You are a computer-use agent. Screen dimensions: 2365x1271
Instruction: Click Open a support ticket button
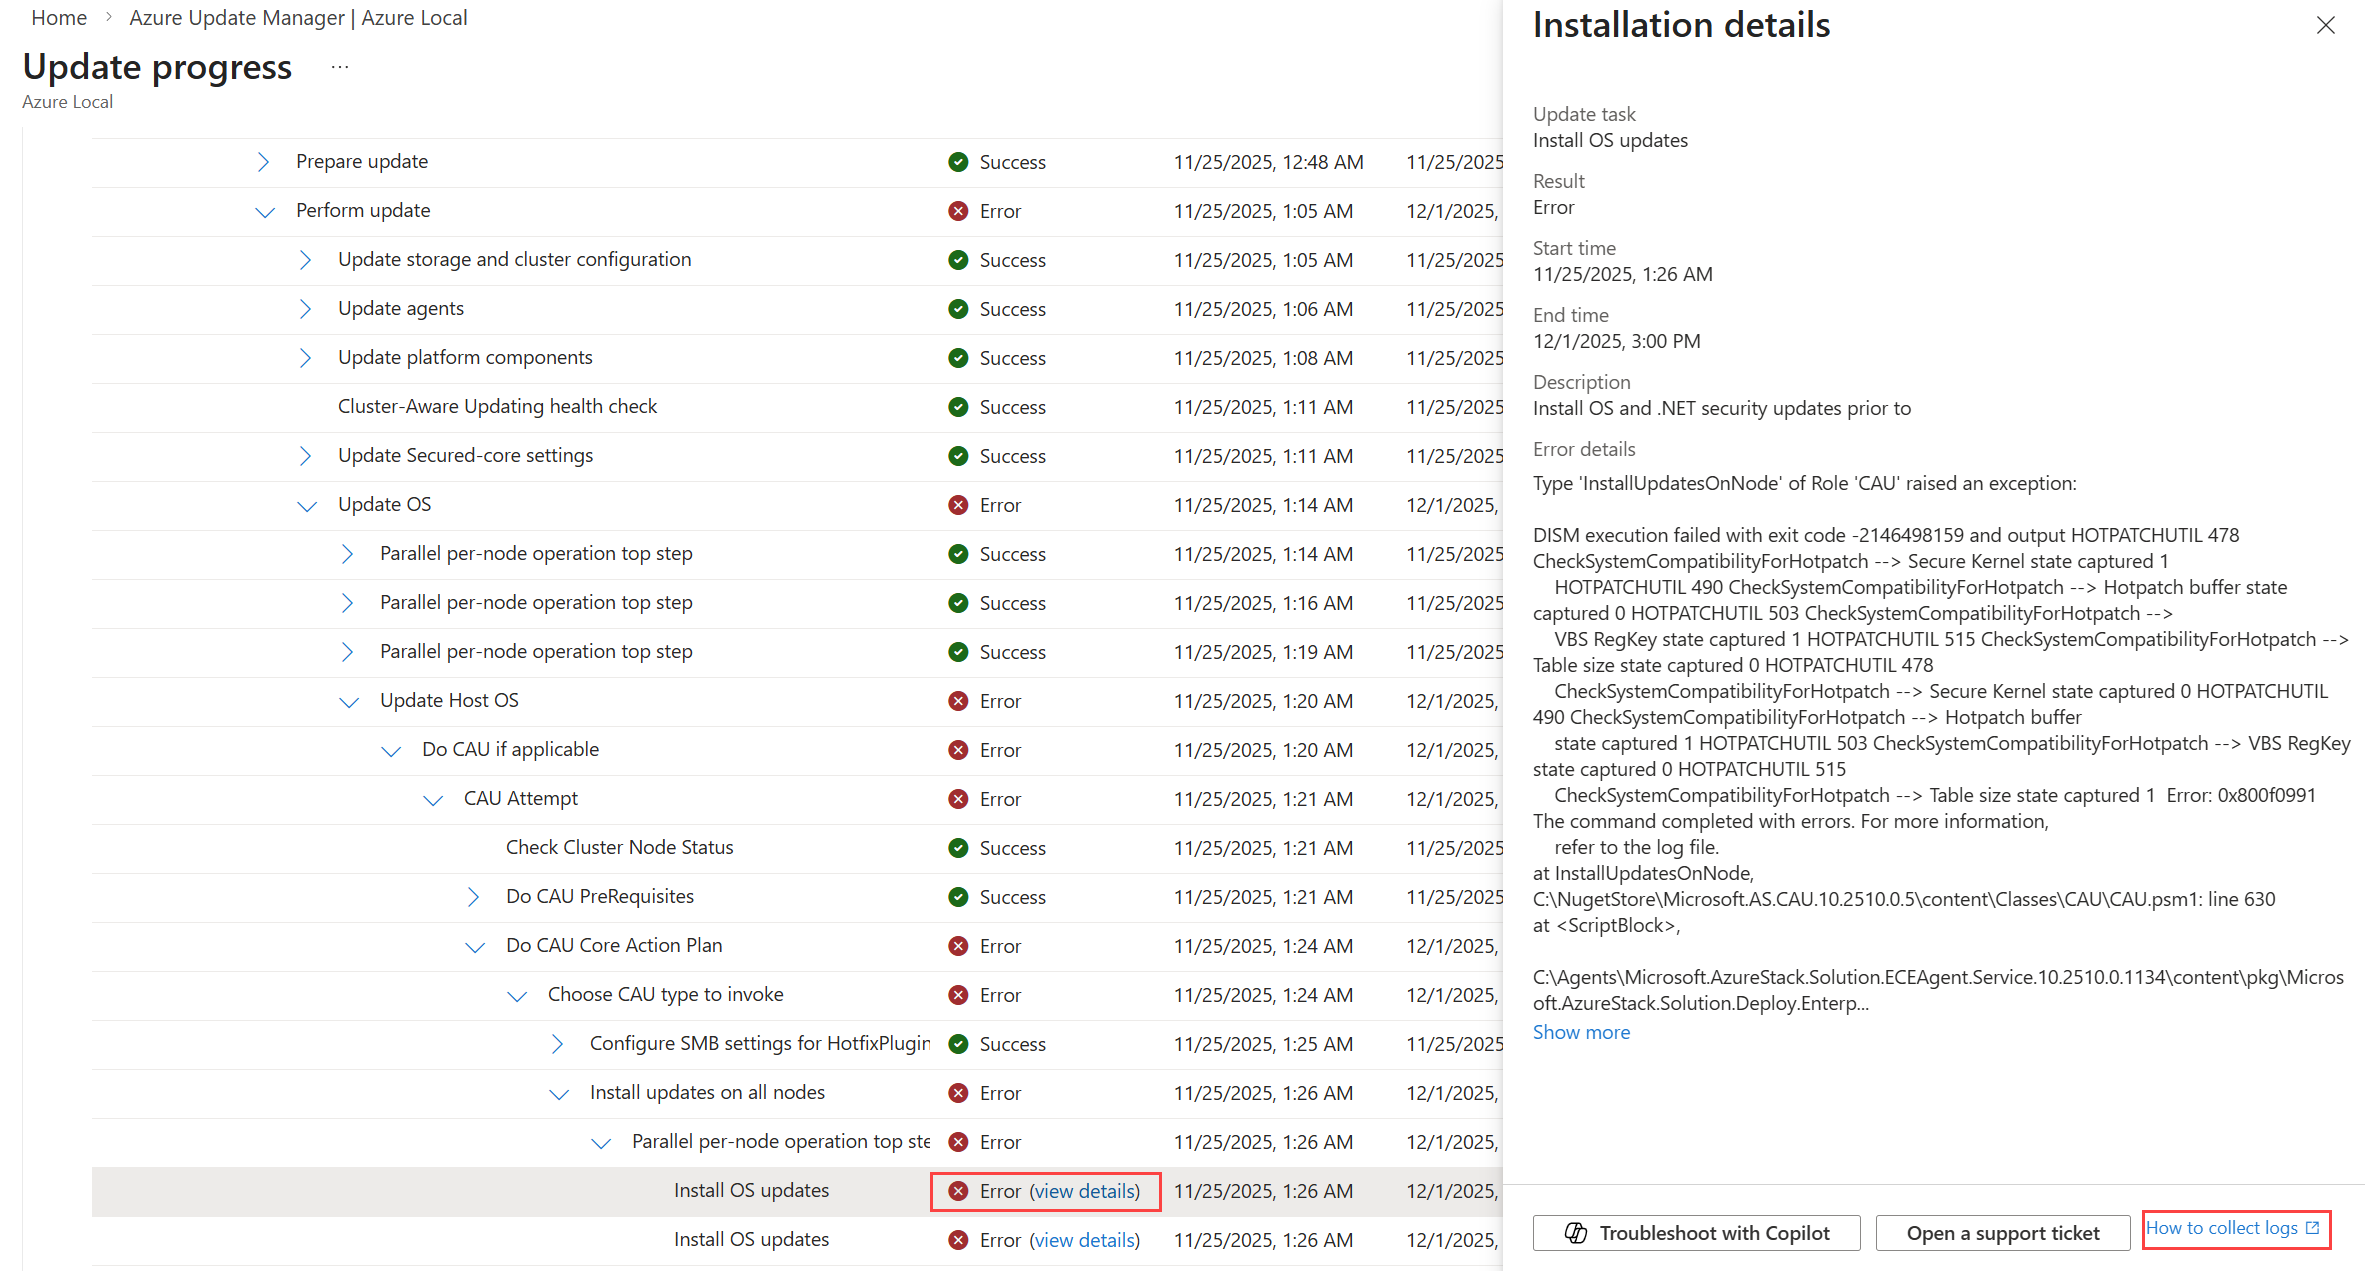[x=2002, y=1233]
